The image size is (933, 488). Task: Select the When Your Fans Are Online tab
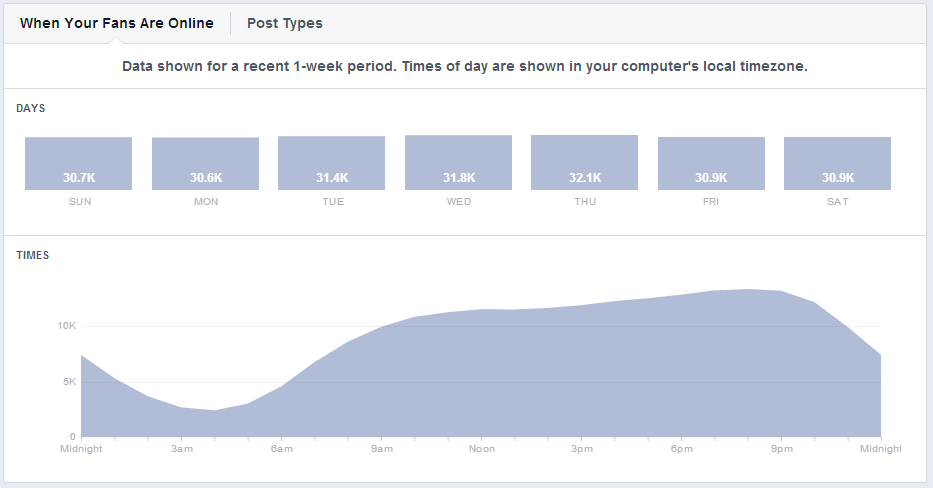[x=117, y=23]
